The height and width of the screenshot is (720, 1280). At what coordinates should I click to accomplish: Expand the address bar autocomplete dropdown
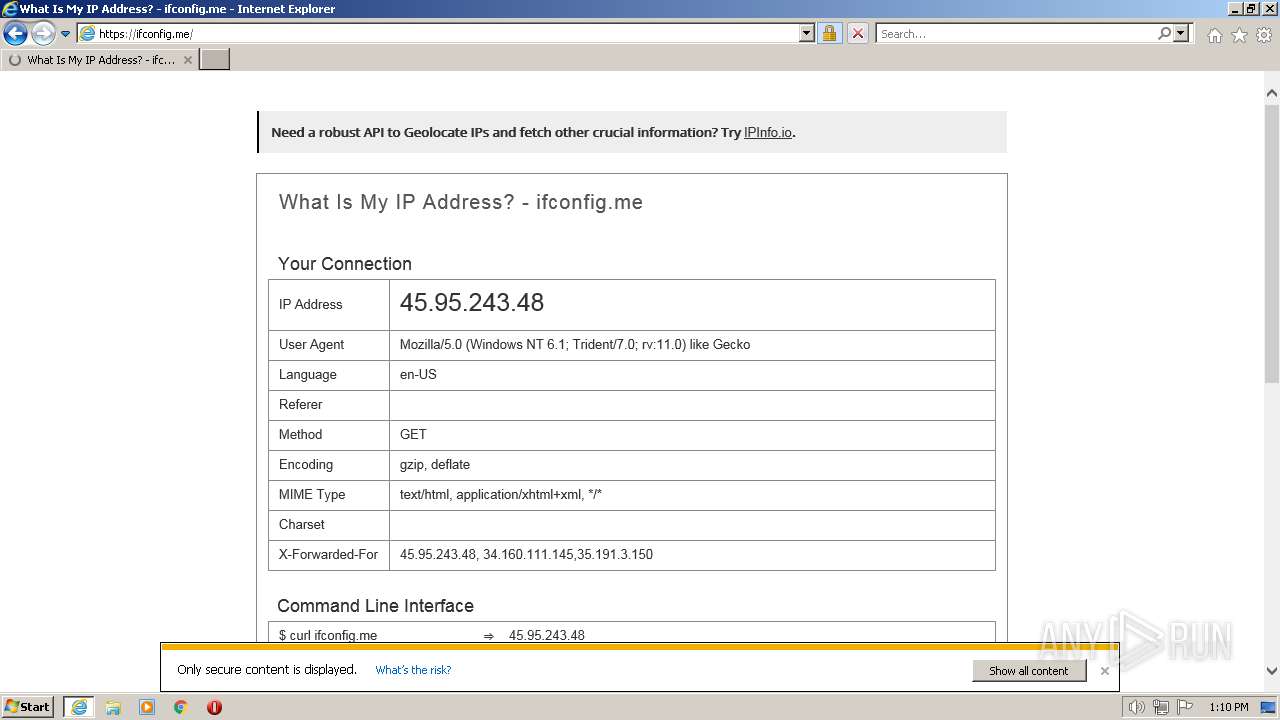click(807, 34)
